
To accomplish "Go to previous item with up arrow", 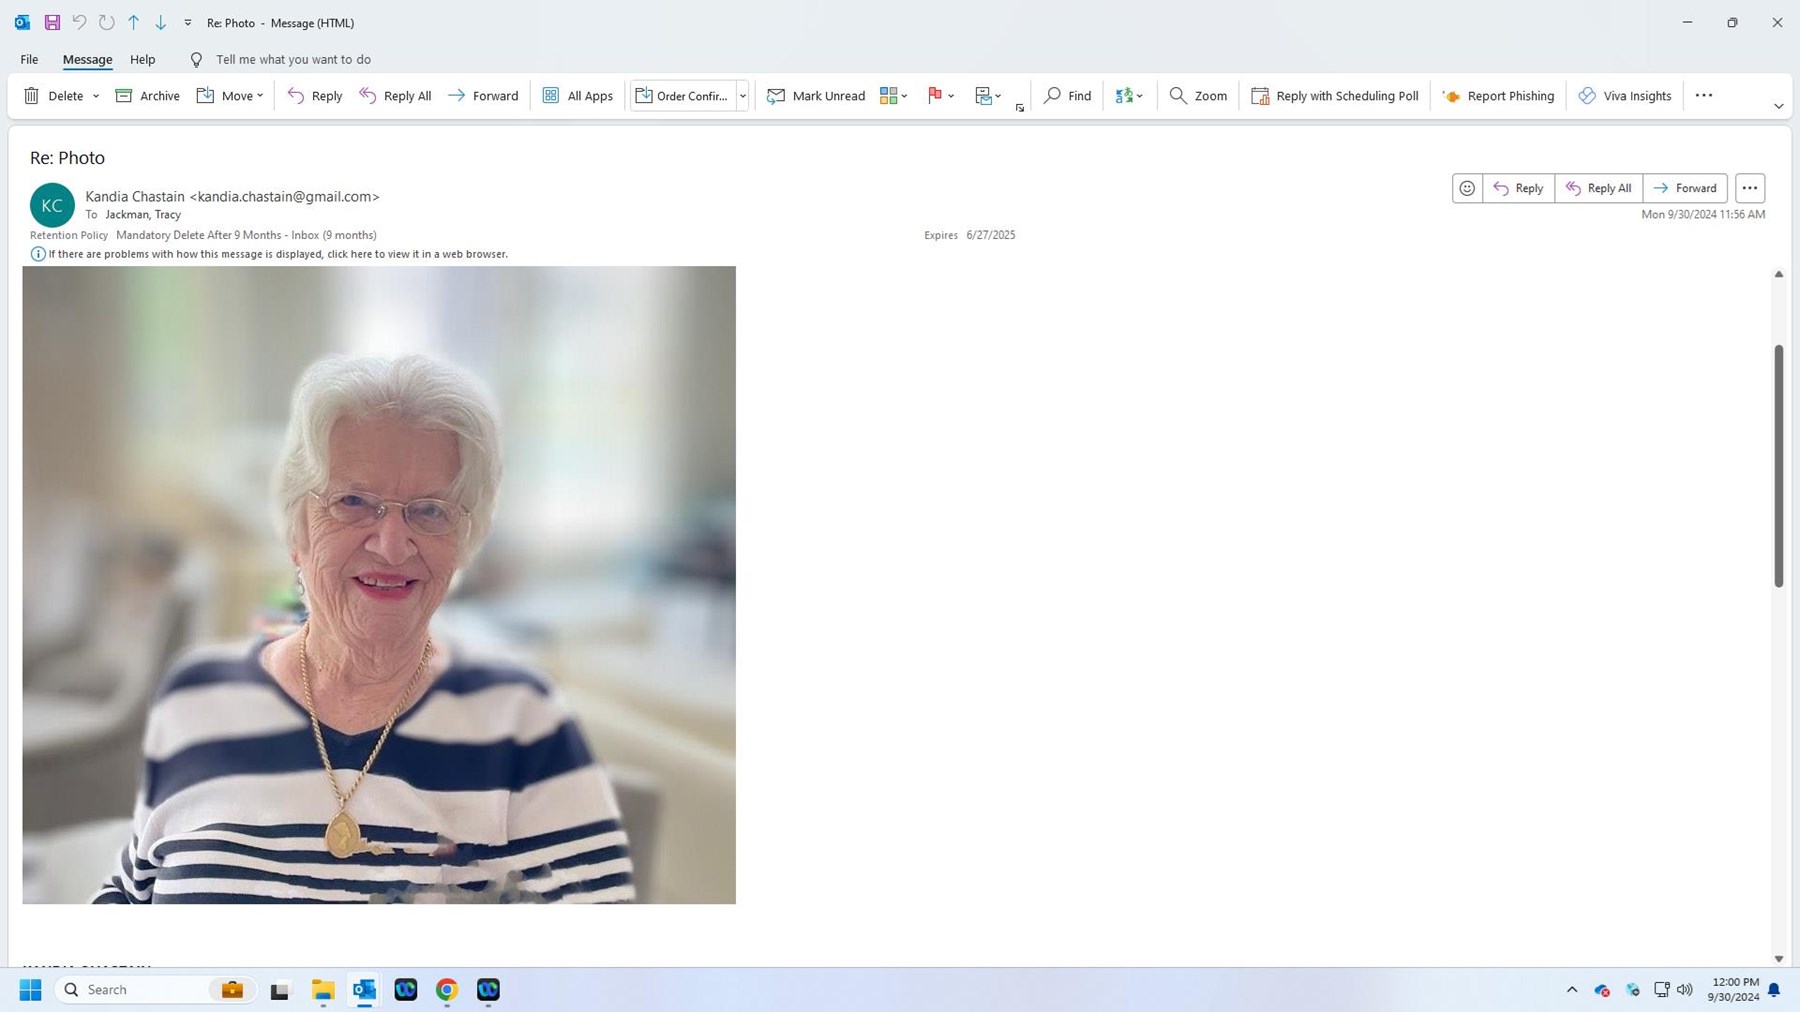I will coord(133,22).
